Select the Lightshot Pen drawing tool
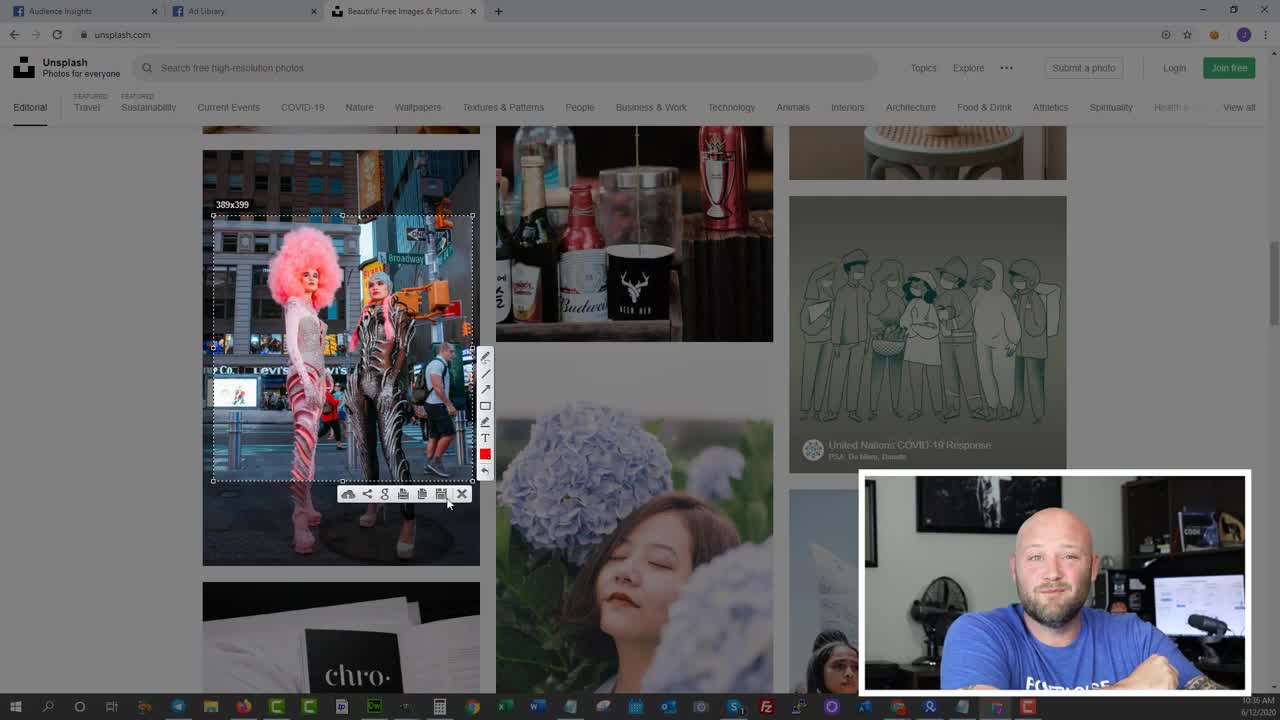This screenshot has height=720, width=1280. point(485,357)
